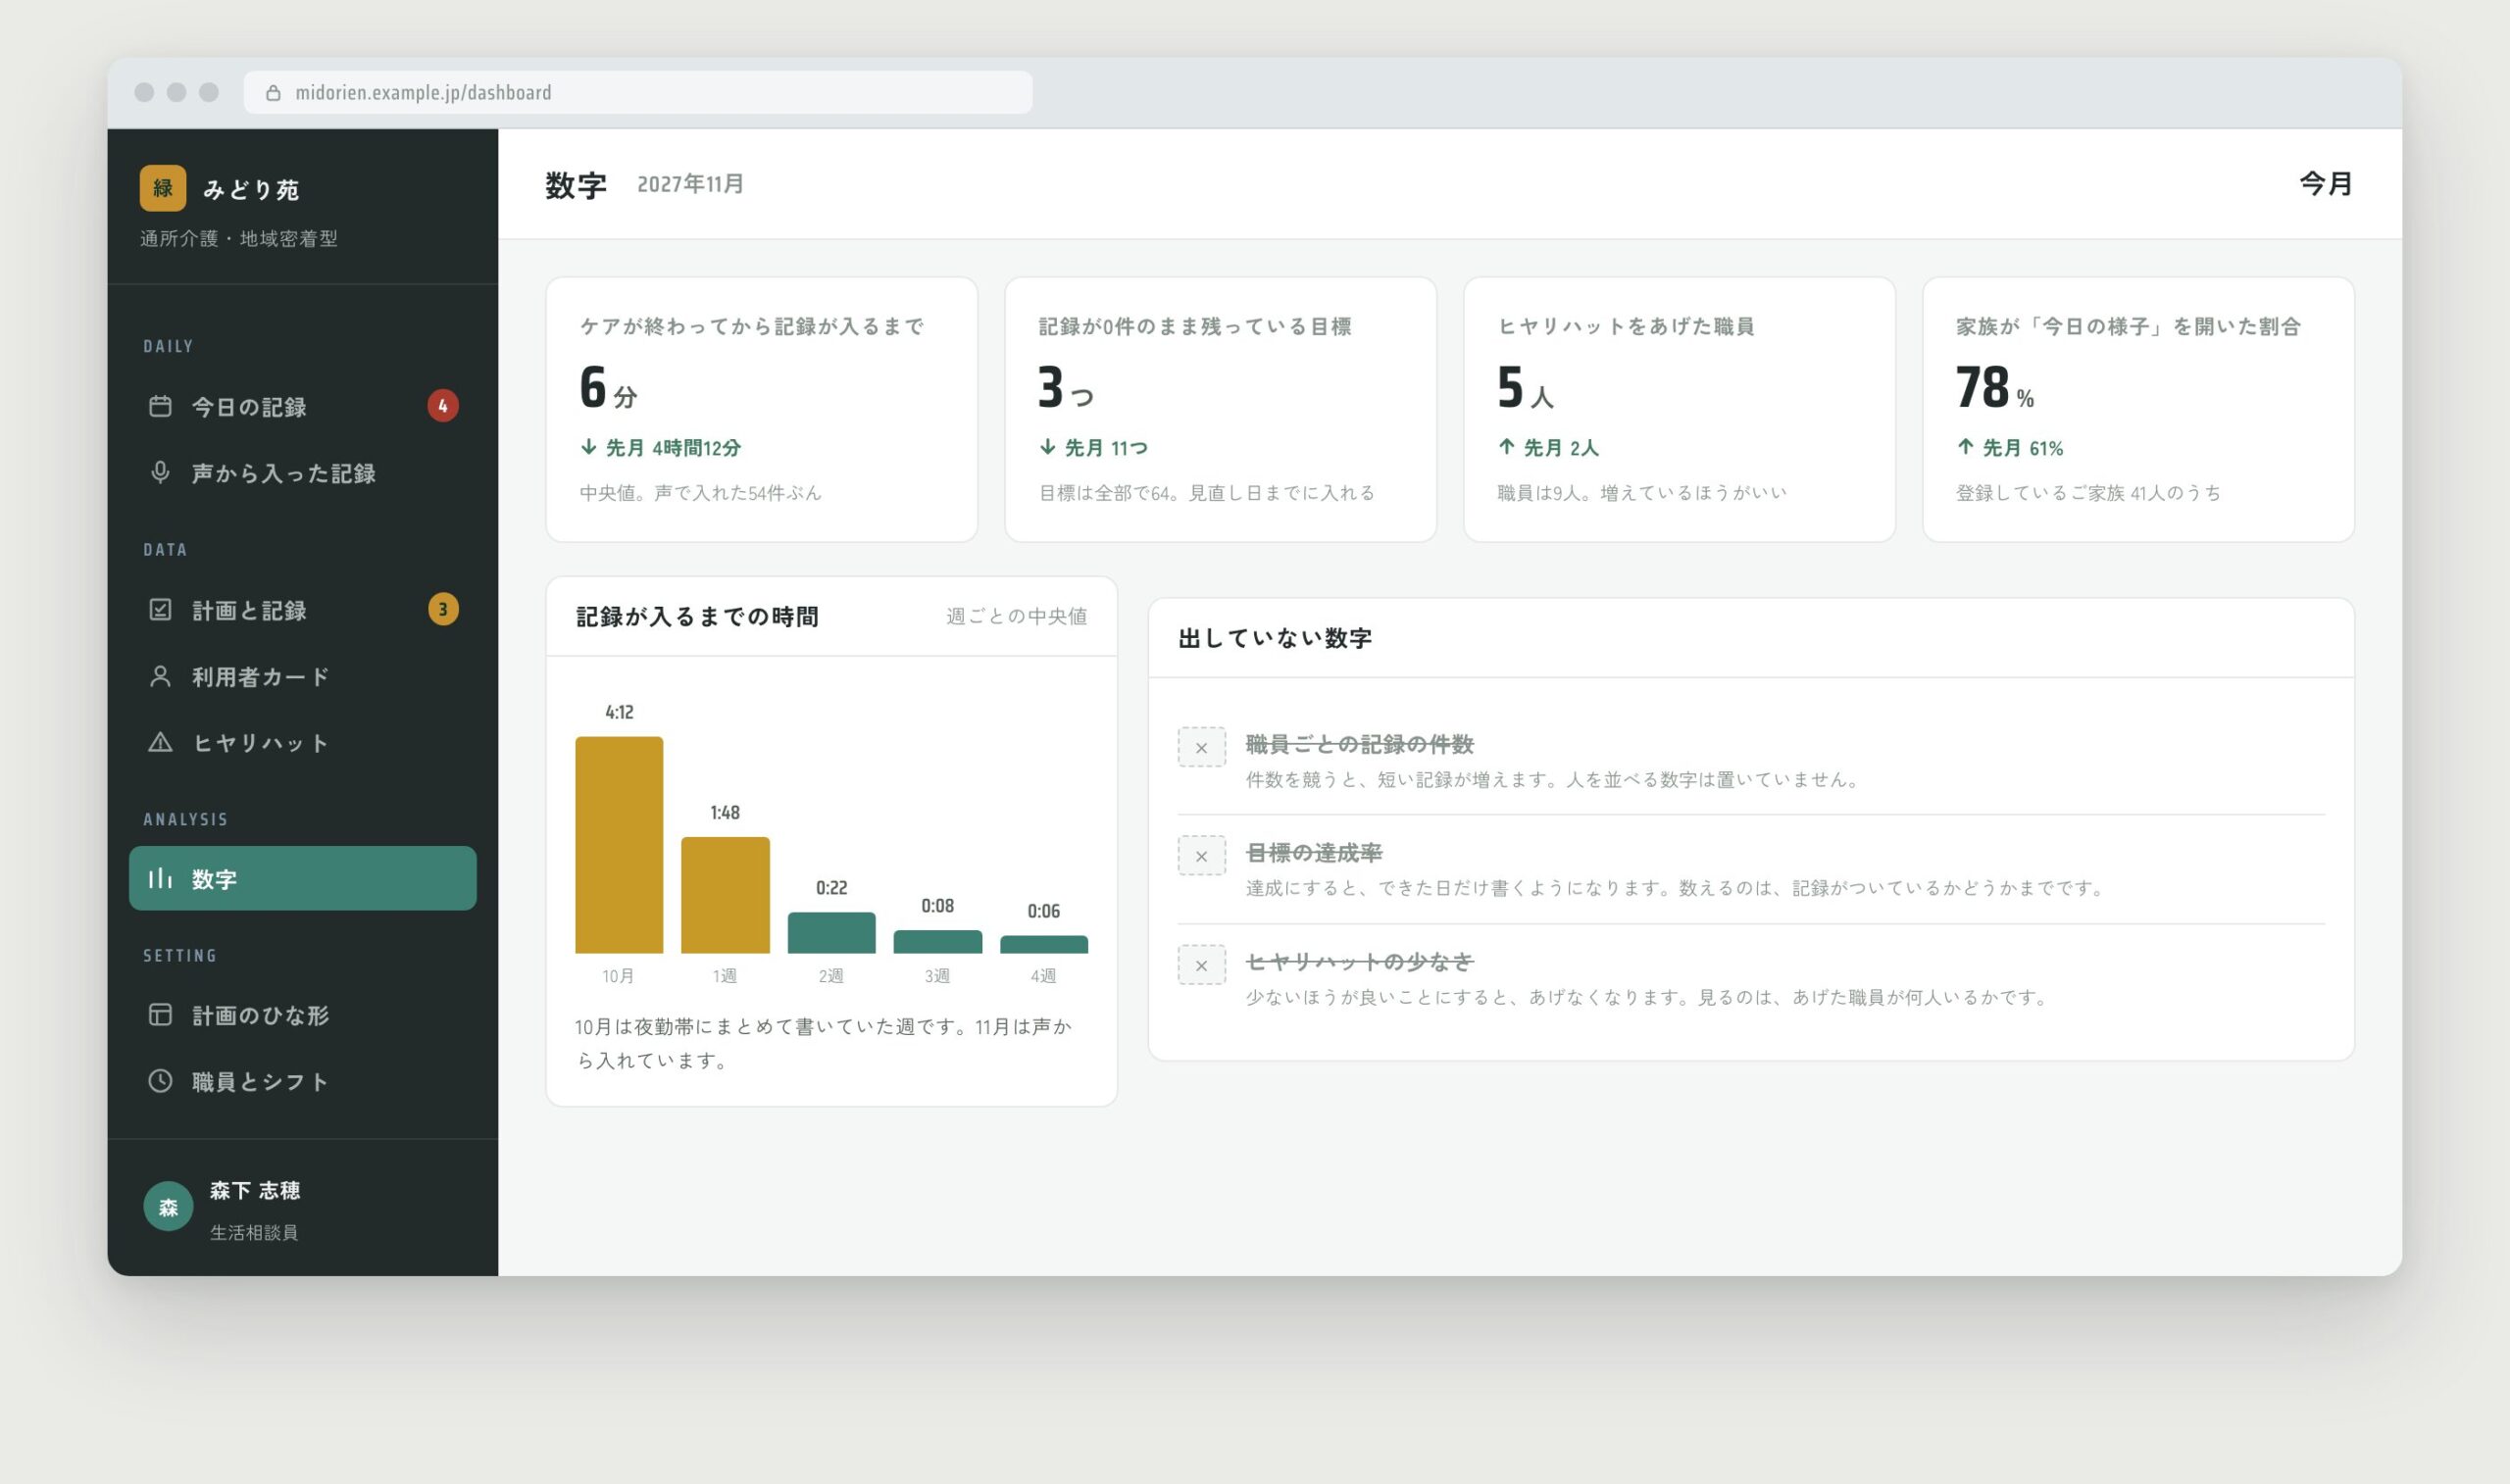Click the 1週 bar labeled 1:48
2510x1484 pixels.
coord(725,895)
